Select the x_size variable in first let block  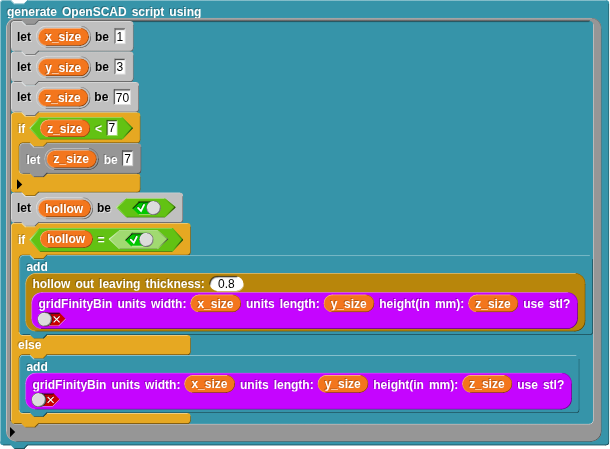(63, 37)
